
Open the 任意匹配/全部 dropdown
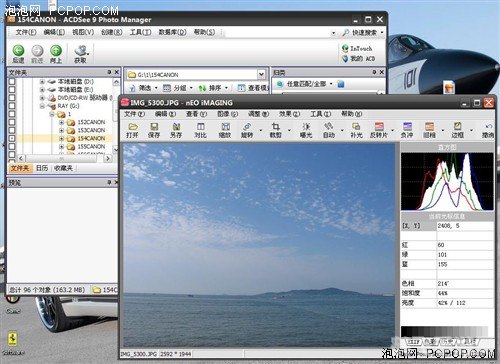click(x=331, y=84)
